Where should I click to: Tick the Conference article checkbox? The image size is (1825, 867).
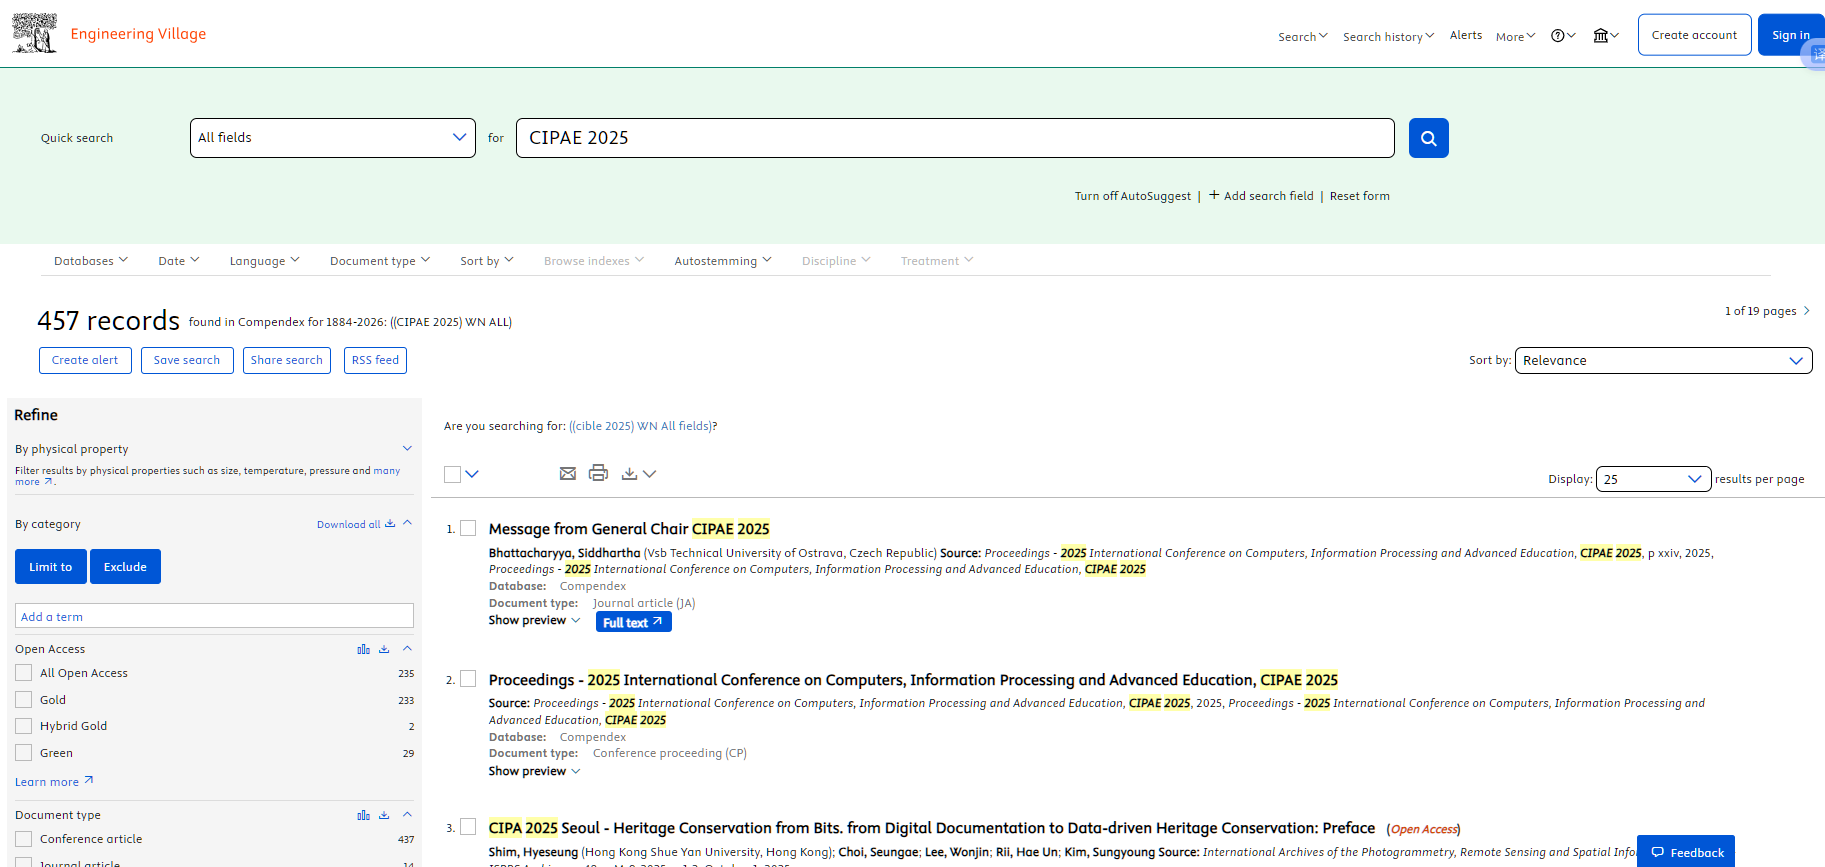24,839
